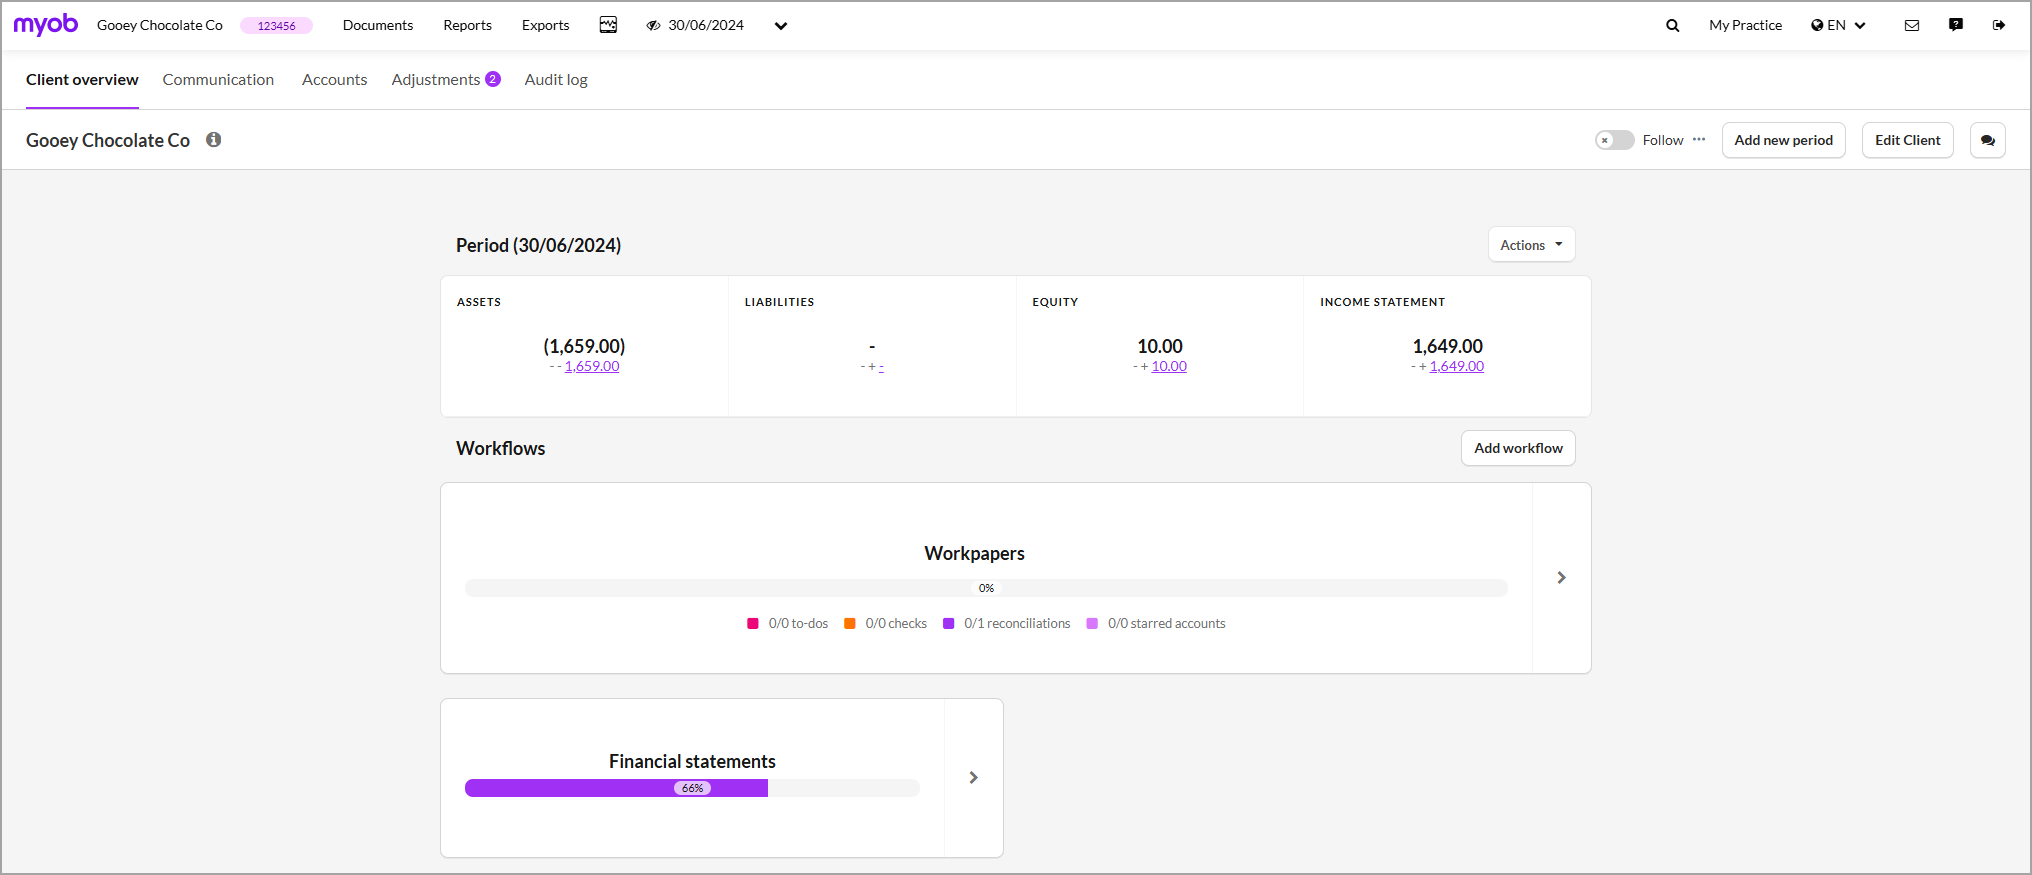Open the help question bubble icon
The image size is (2032, 875).
point(1956,25)
